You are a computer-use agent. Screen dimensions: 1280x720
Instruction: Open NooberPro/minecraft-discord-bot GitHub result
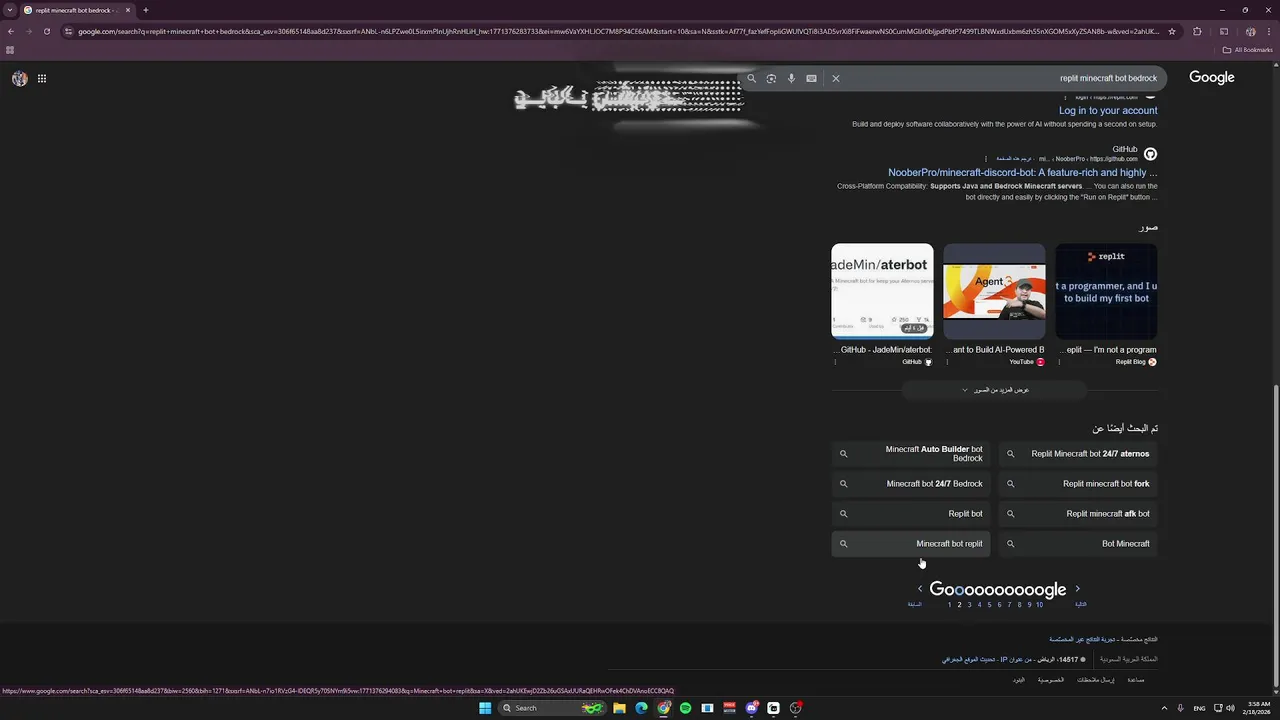tap(1022, 172)
